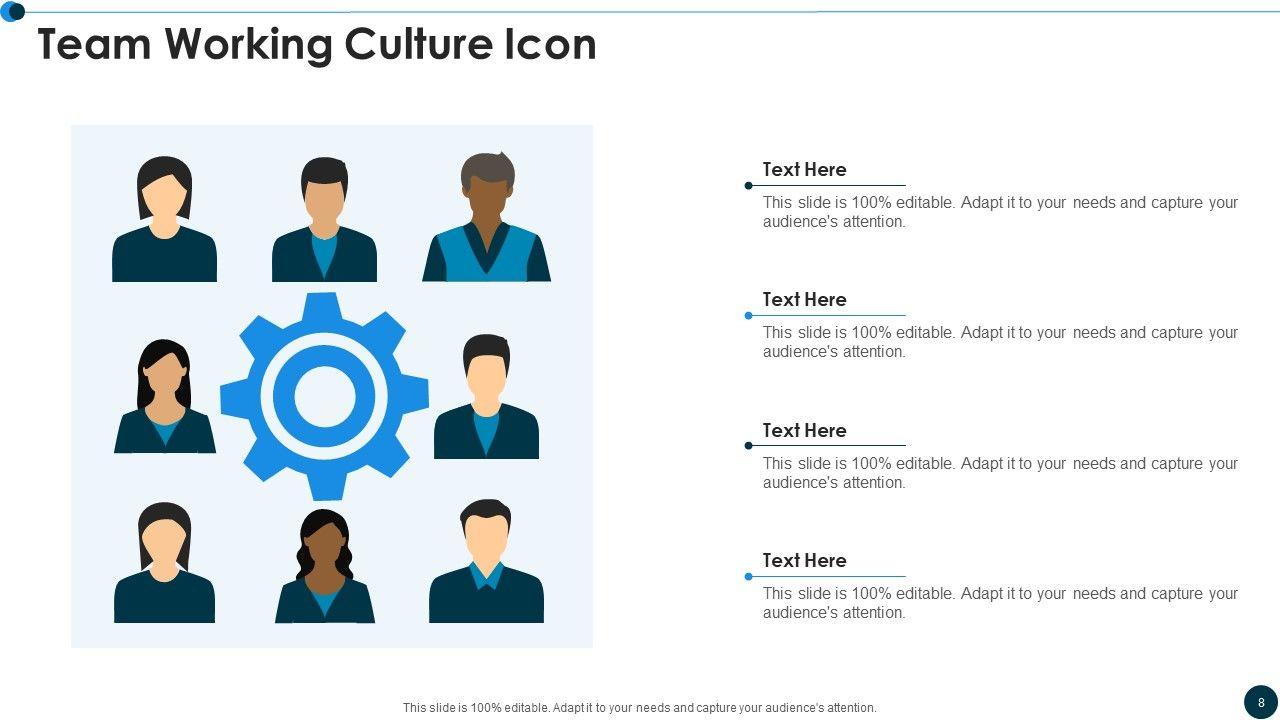Select the tan-skinned man avatar in dark suit
This screenshot has width=1280, height=720.
(x=324, y=219)
